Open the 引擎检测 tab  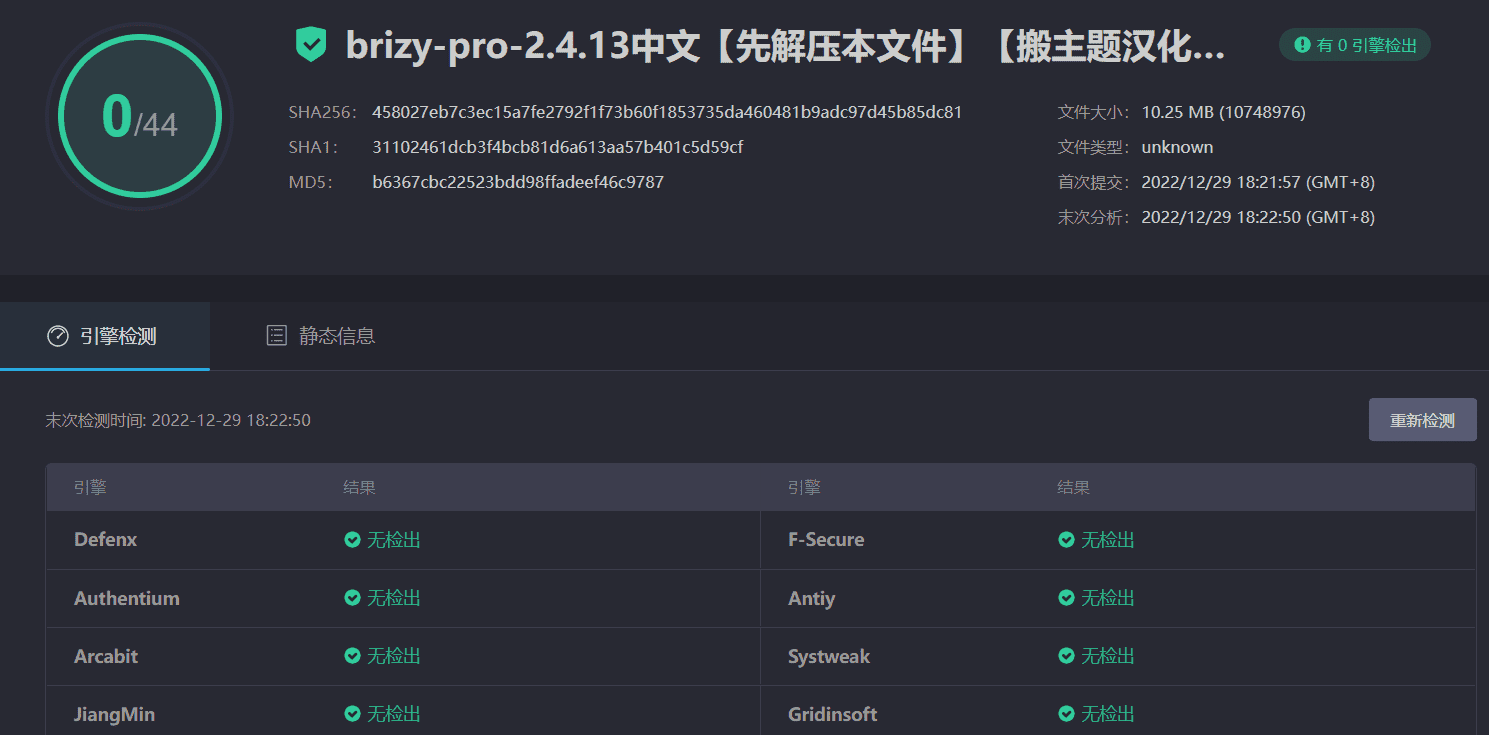click(x=104, y=336)
